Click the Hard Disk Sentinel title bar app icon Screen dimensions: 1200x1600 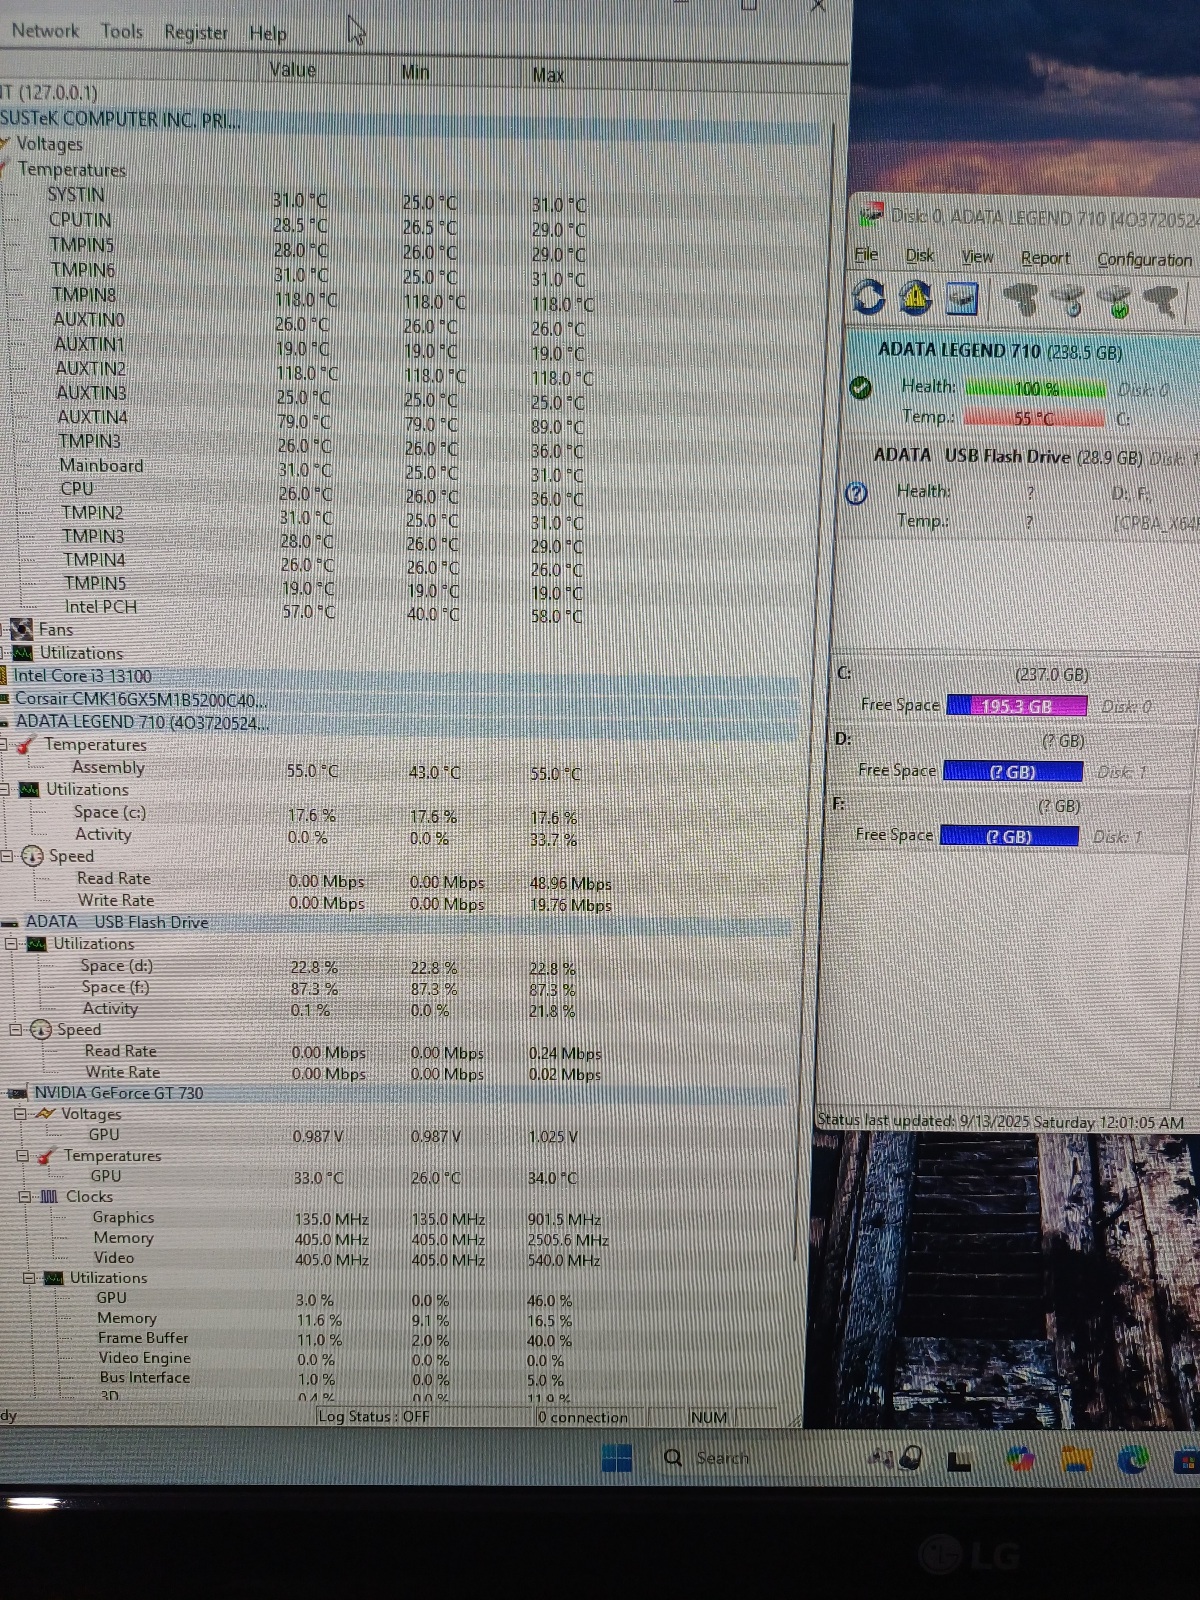[x=872, y=215]
